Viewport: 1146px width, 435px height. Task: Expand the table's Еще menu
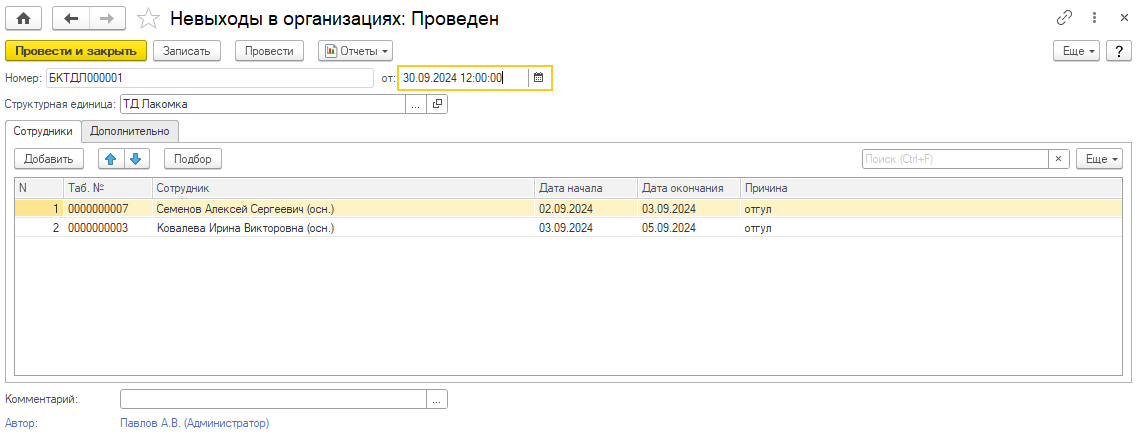(x=1099, y=158)
